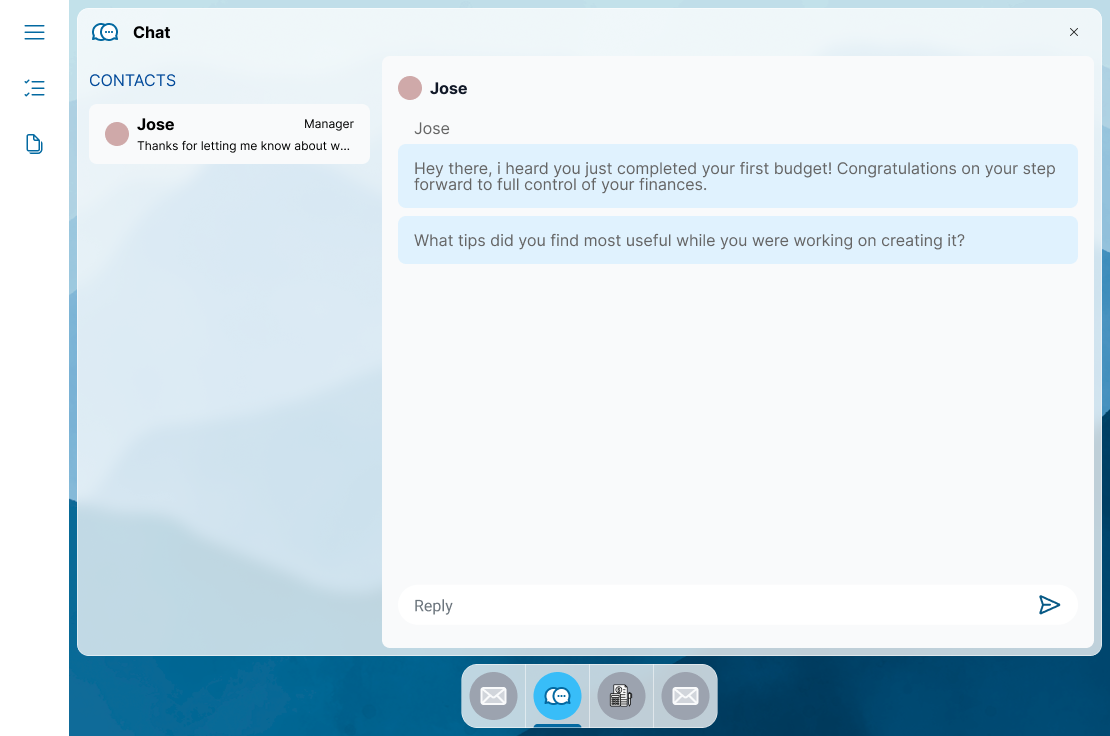Click the chat bubbles icon beside Chat title
This screenshot has height=736, width=1110.
coord(105,33)
